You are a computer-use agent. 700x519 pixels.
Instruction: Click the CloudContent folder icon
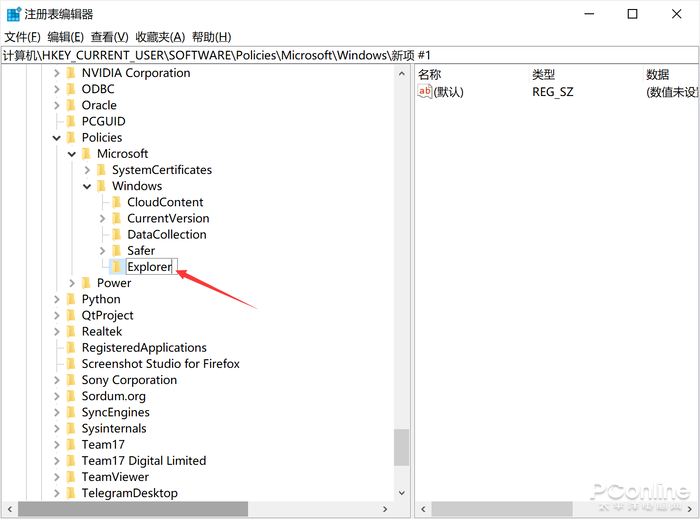[x=117, y=202]
